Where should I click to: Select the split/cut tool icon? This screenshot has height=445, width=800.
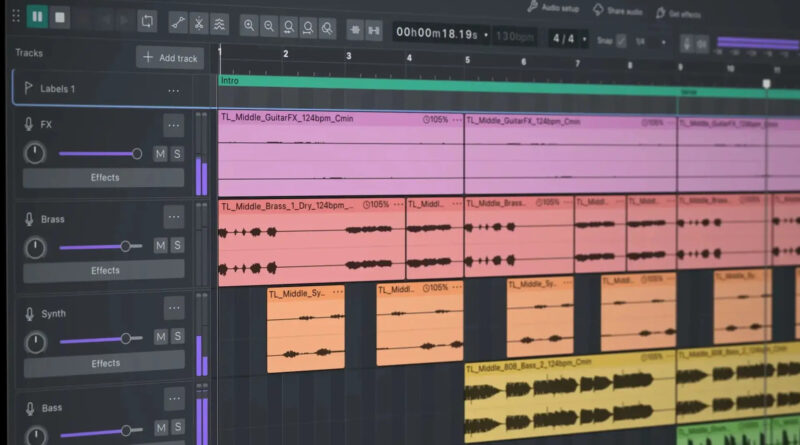point(199,23)
